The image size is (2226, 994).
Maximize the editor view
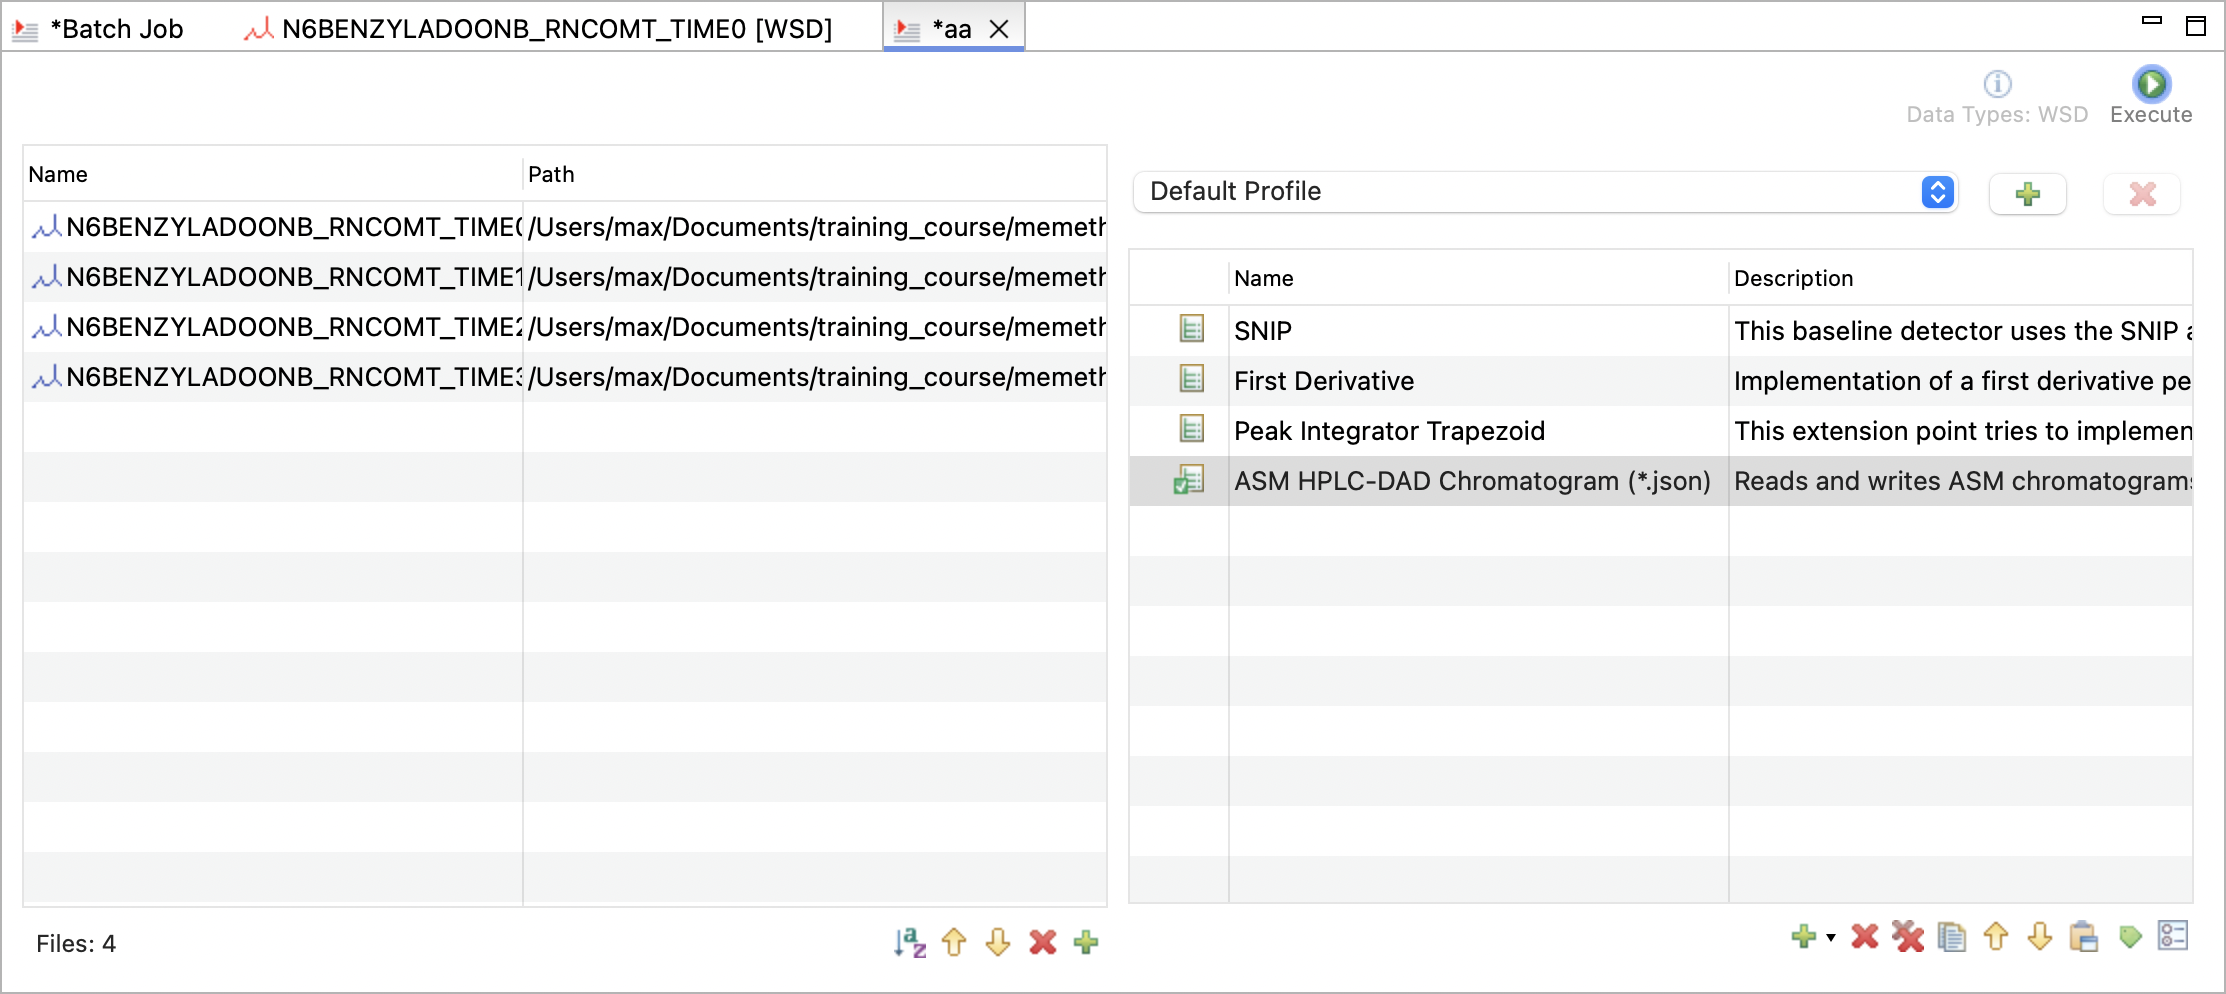2196,26
